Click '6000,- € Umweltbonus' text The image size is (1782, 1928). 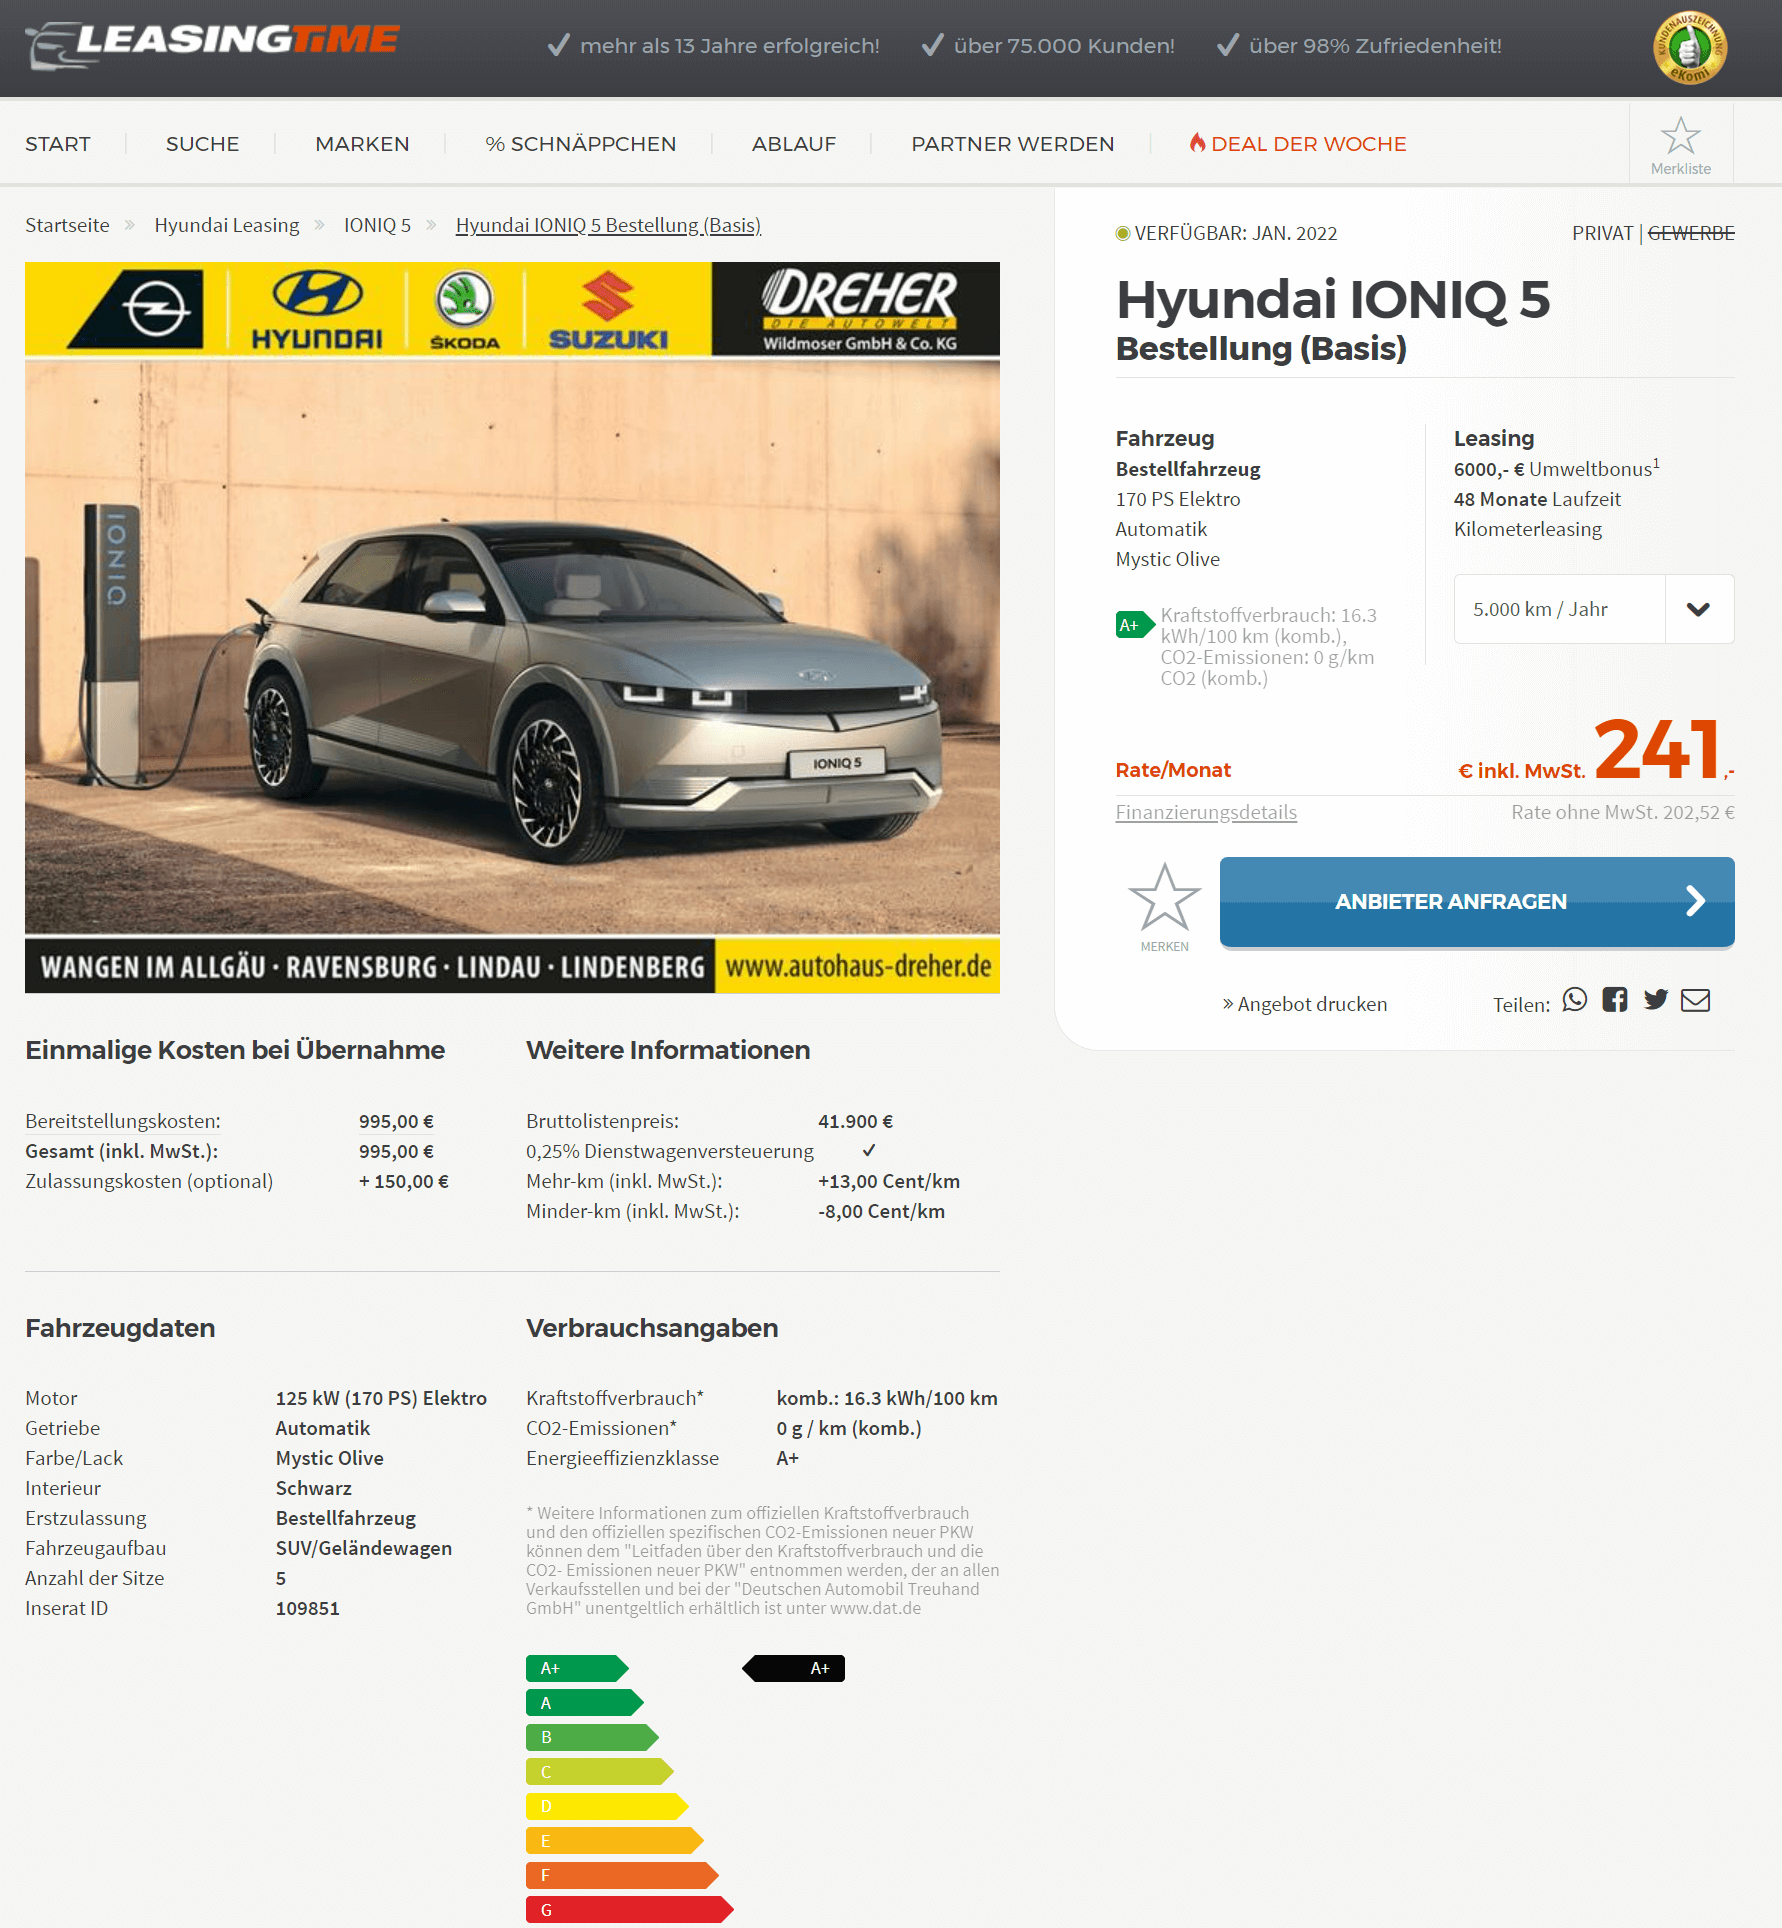click(x=1556, y=468)
